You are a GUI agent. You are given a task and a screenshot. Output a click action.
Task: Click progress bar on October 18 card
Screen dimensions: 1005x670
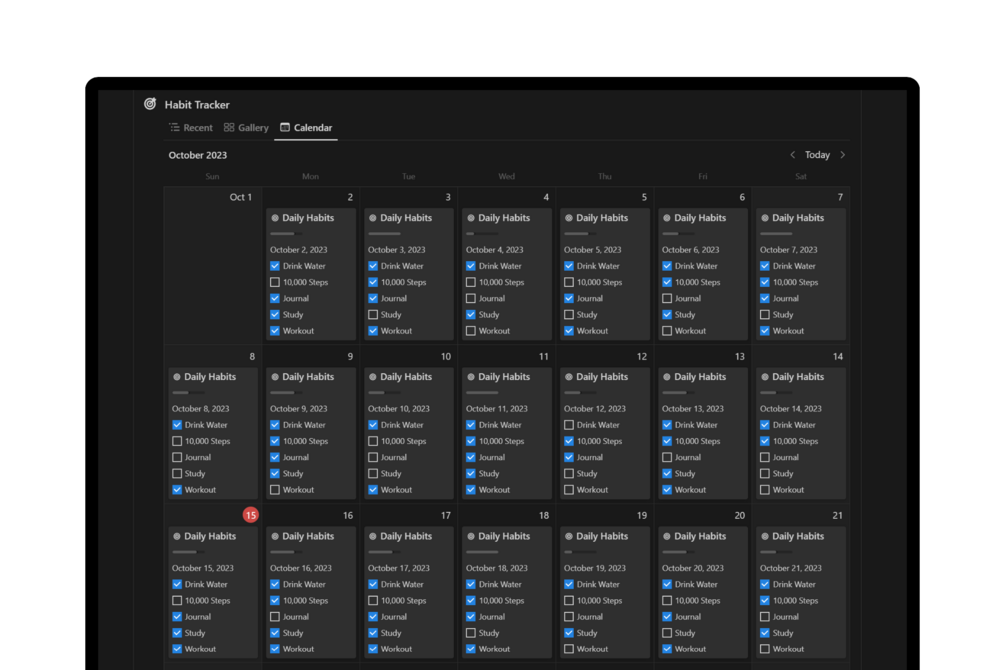[483, 552]
